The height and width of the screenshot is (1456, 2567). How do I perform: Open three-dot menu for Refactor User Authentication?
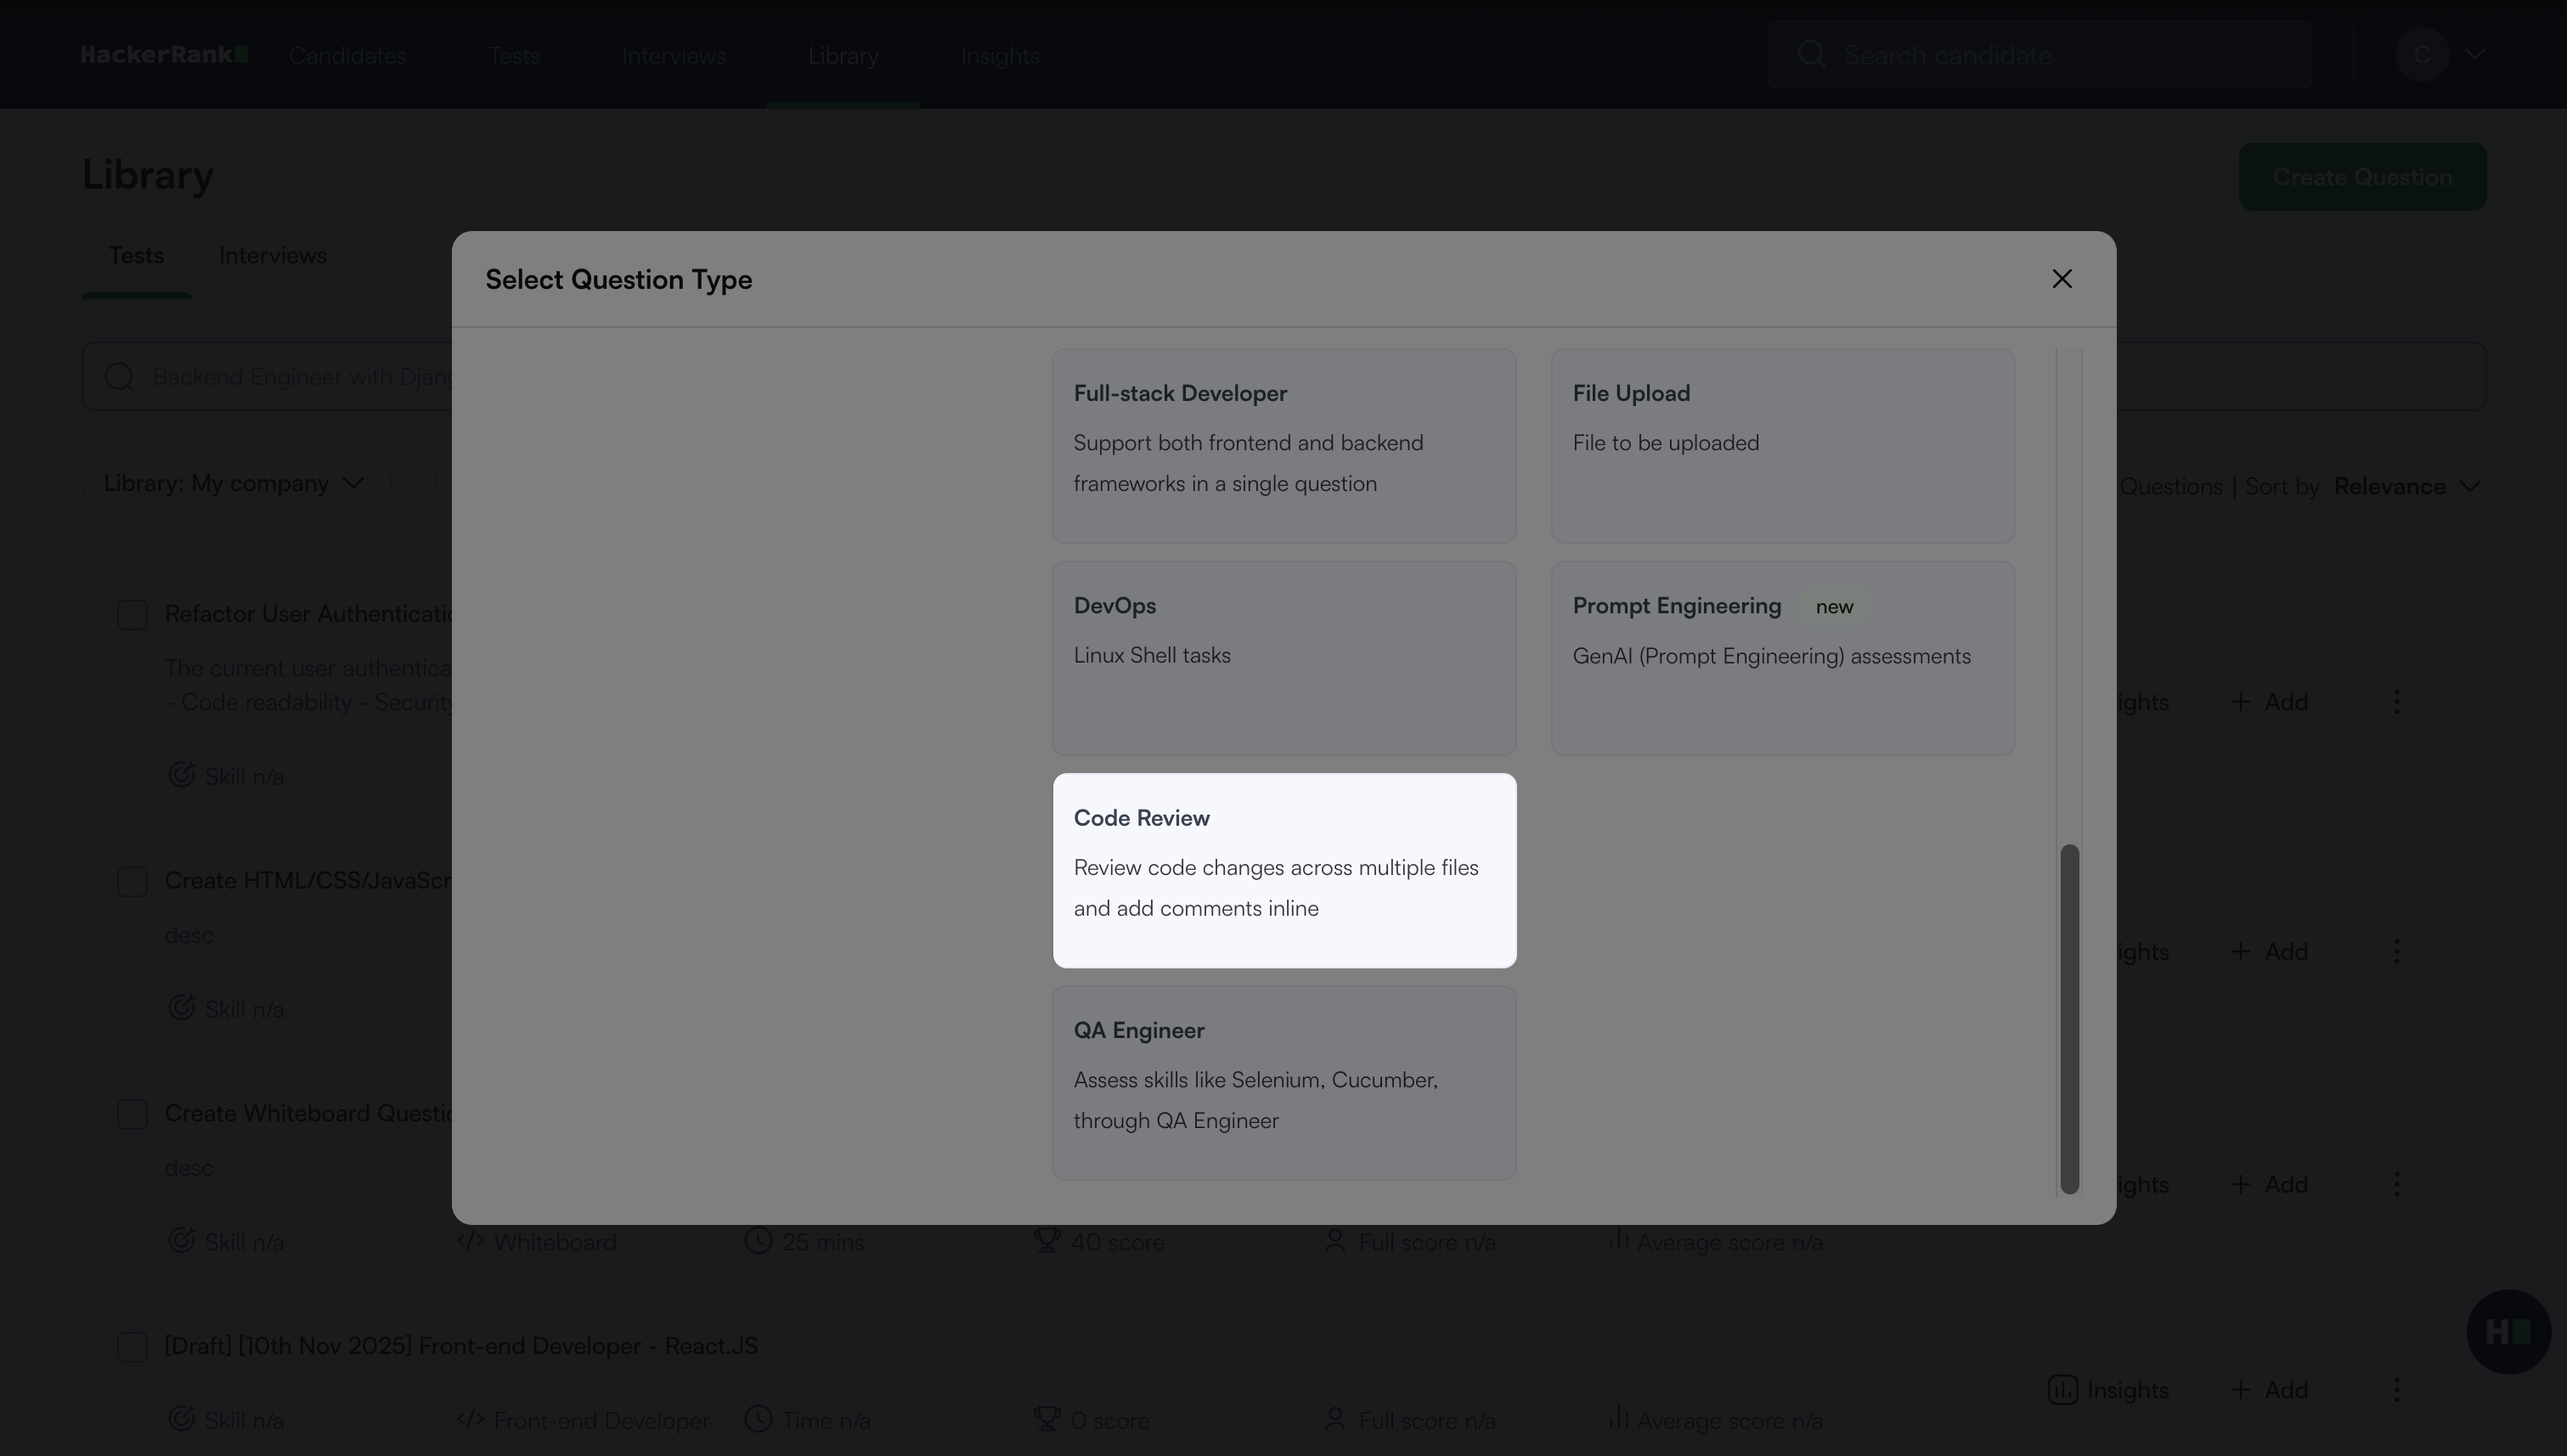point(2396,701)
